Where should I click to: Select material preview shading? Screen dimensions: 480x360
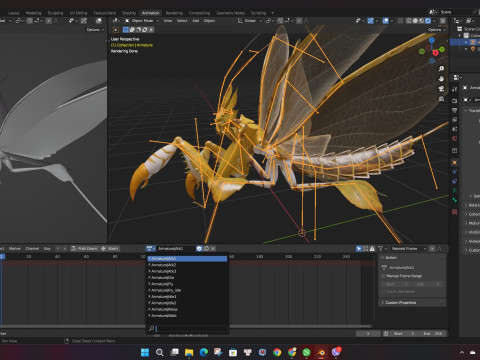point(422,21)
